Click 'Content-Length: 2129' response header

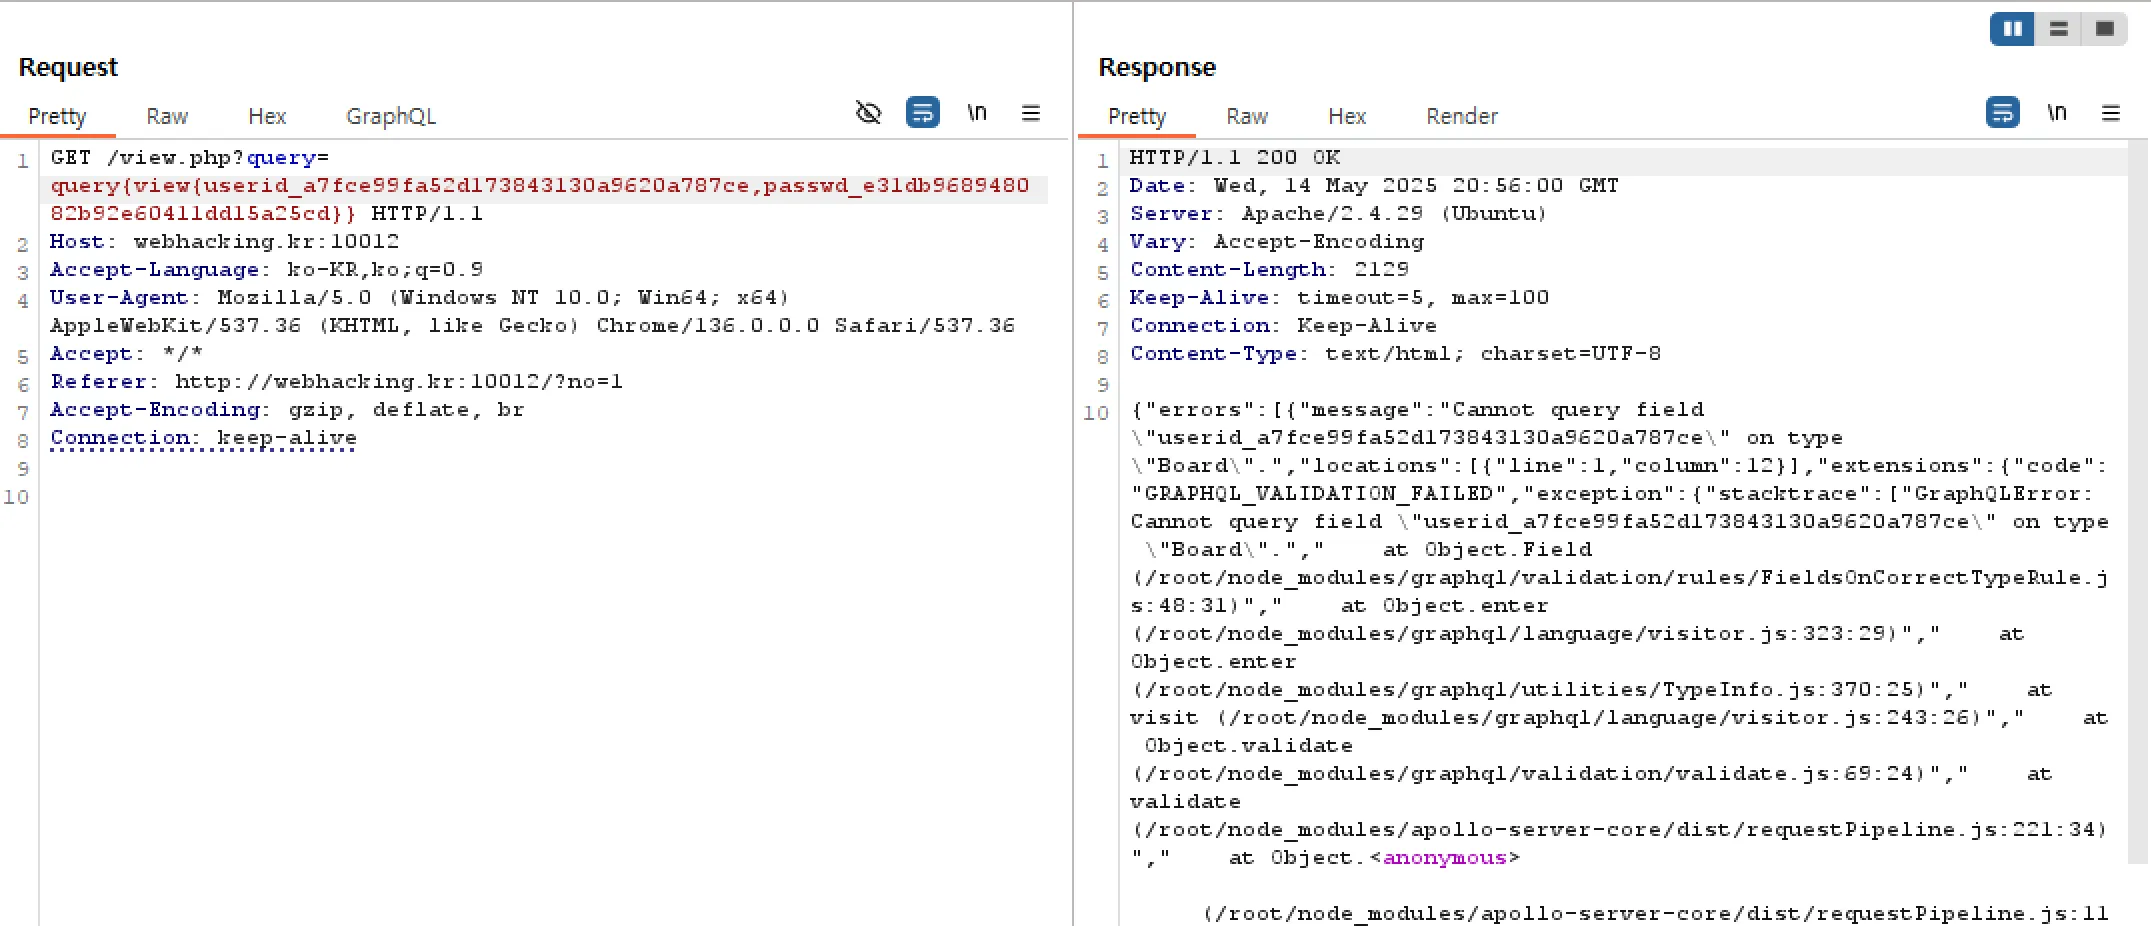(1269, 269)
